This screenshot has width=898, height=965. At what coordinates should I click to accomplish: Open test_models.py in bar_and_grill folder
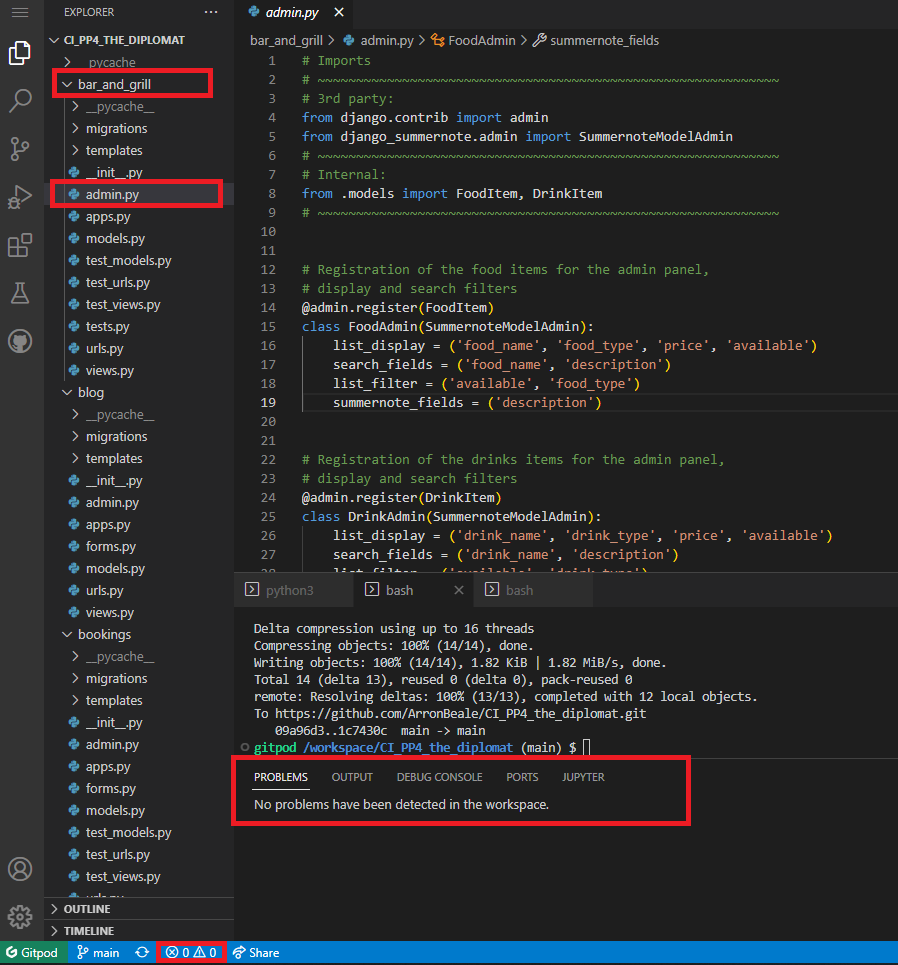[128, 261]
